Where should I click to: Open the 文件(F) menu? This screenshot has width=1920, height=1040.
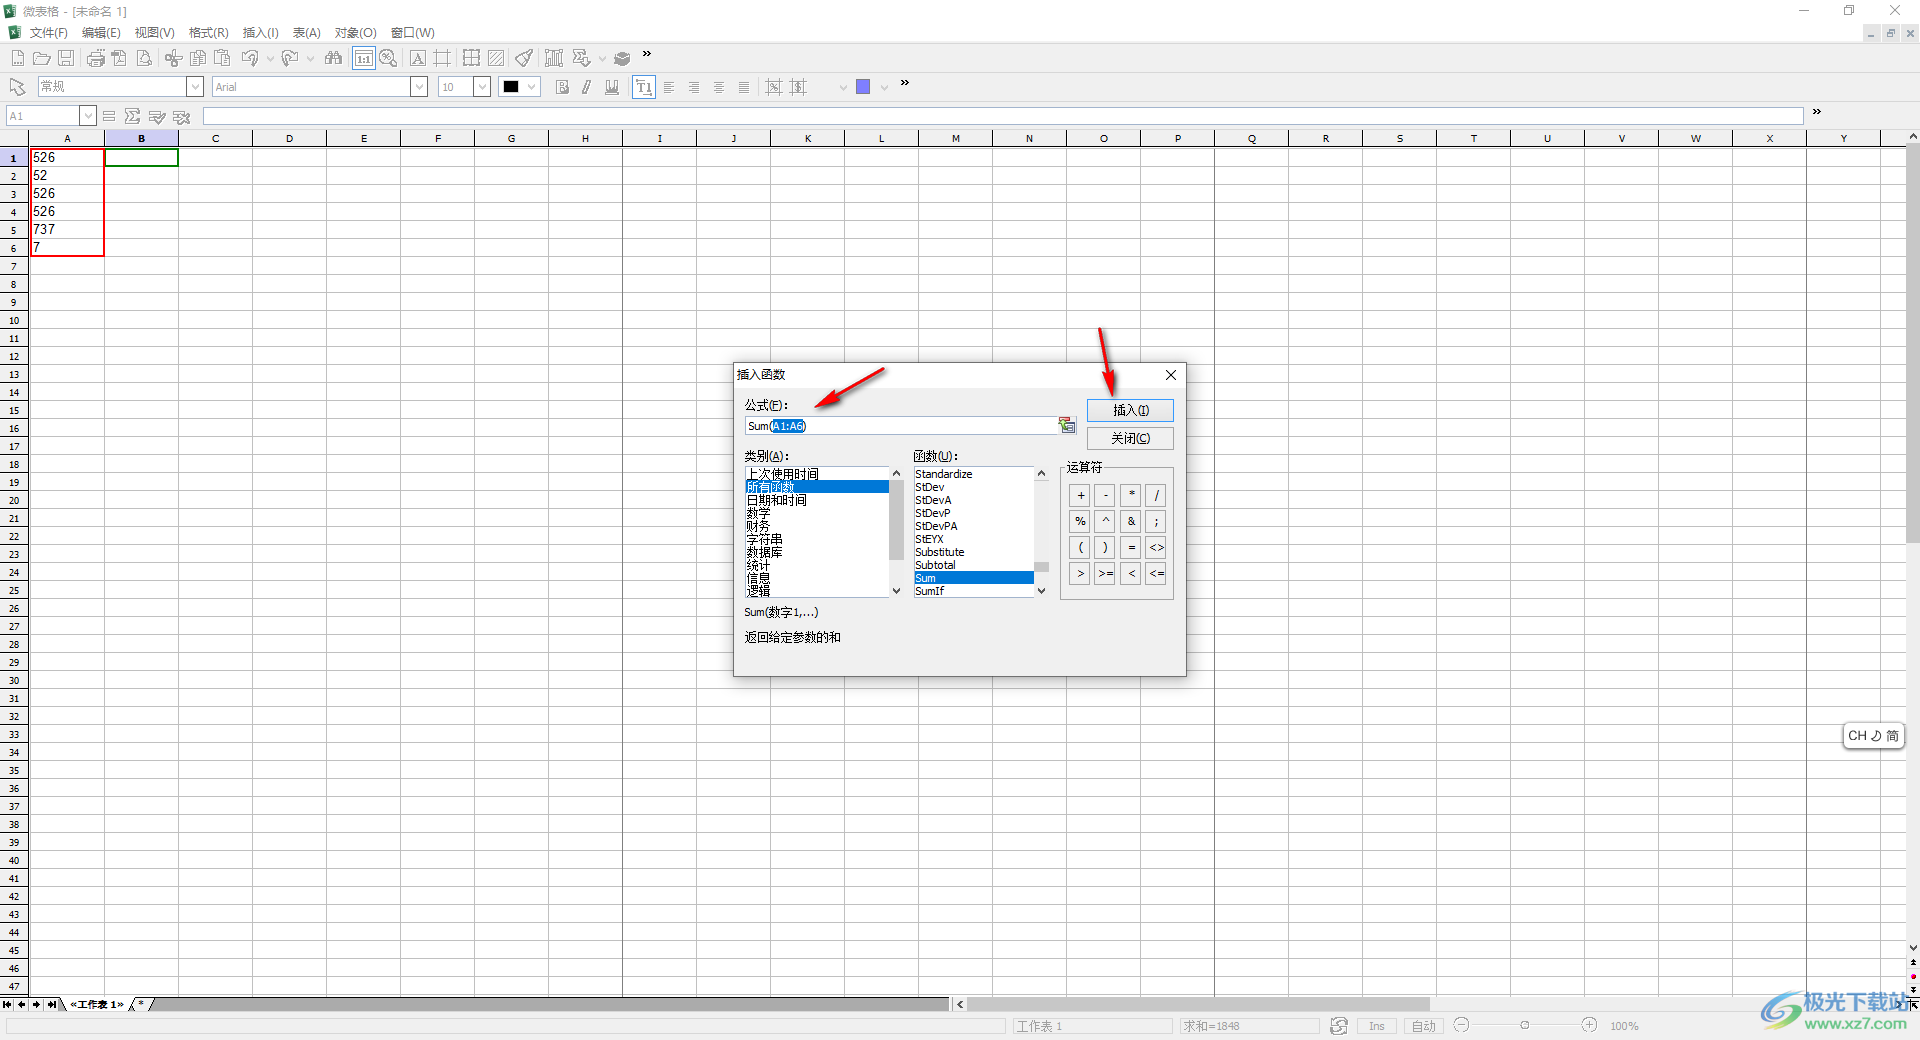coord(48,33)
